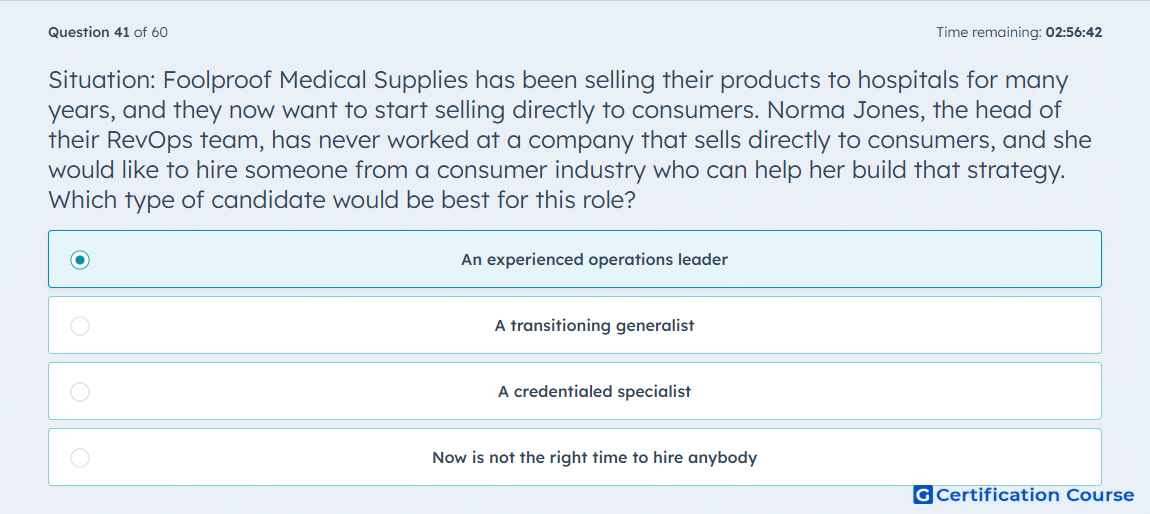Click the blue G logo icon
Image resolution: width=1150 pixels, height=514 pixels.
pyautogui.click(x=923, y=495)
